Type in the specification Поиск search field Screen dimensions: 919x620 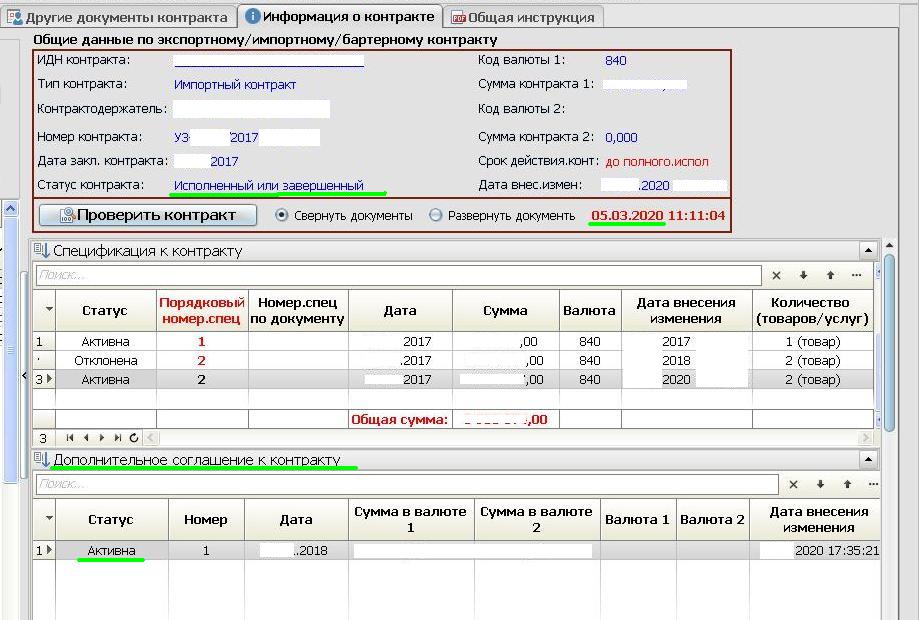pos(400,275)
